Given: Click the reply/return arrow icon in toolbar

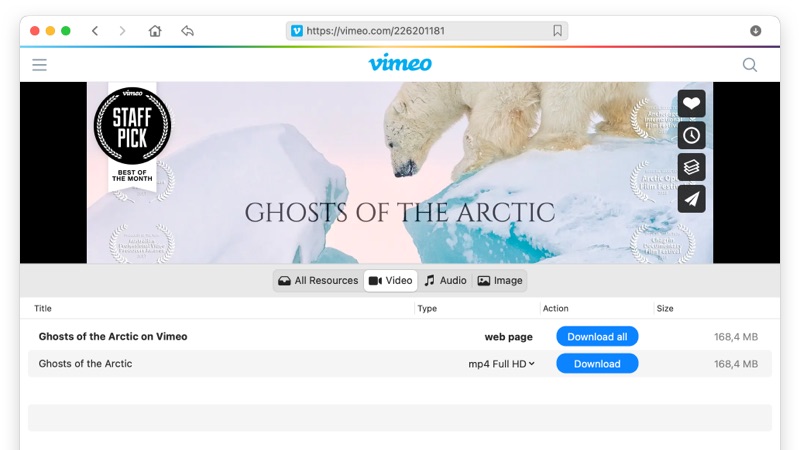Looking at the screenshot, I should [x=187, y=31].
